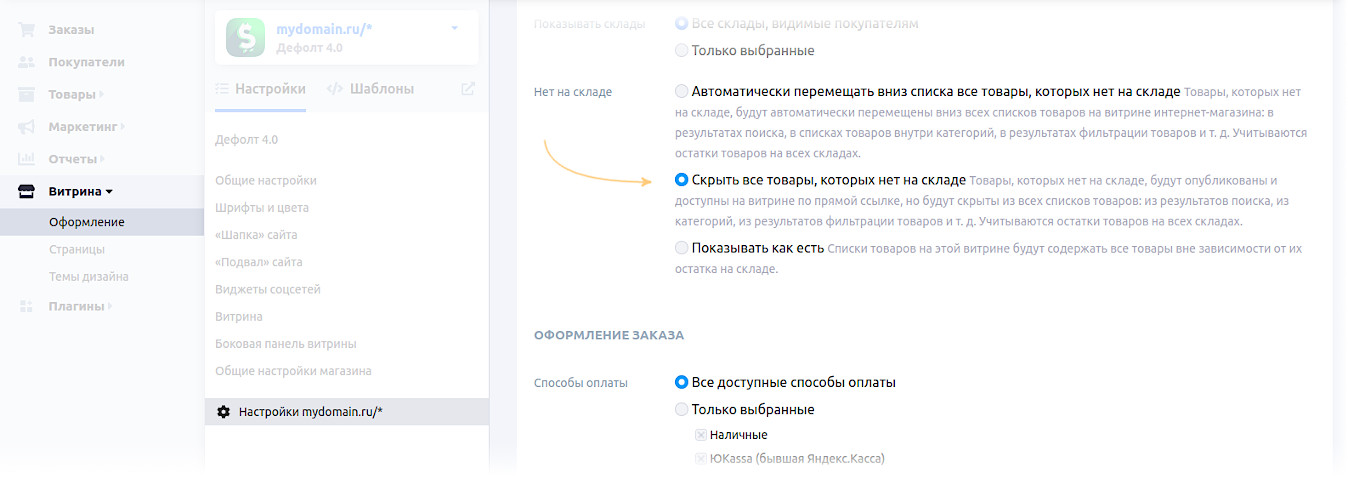The width and height of the screenshot is (1348, 479).
Task: Click the green dollar theme icon
Action: coord(245,37)
